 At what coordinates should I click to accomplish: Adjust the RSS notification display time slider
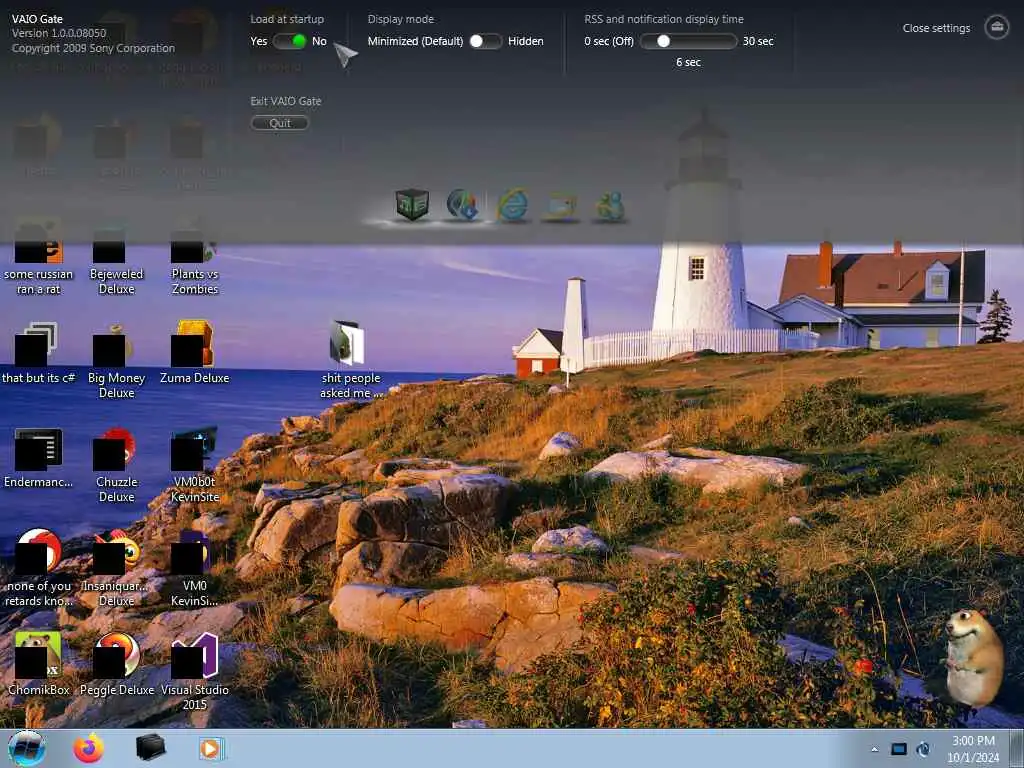click(688, 41)
